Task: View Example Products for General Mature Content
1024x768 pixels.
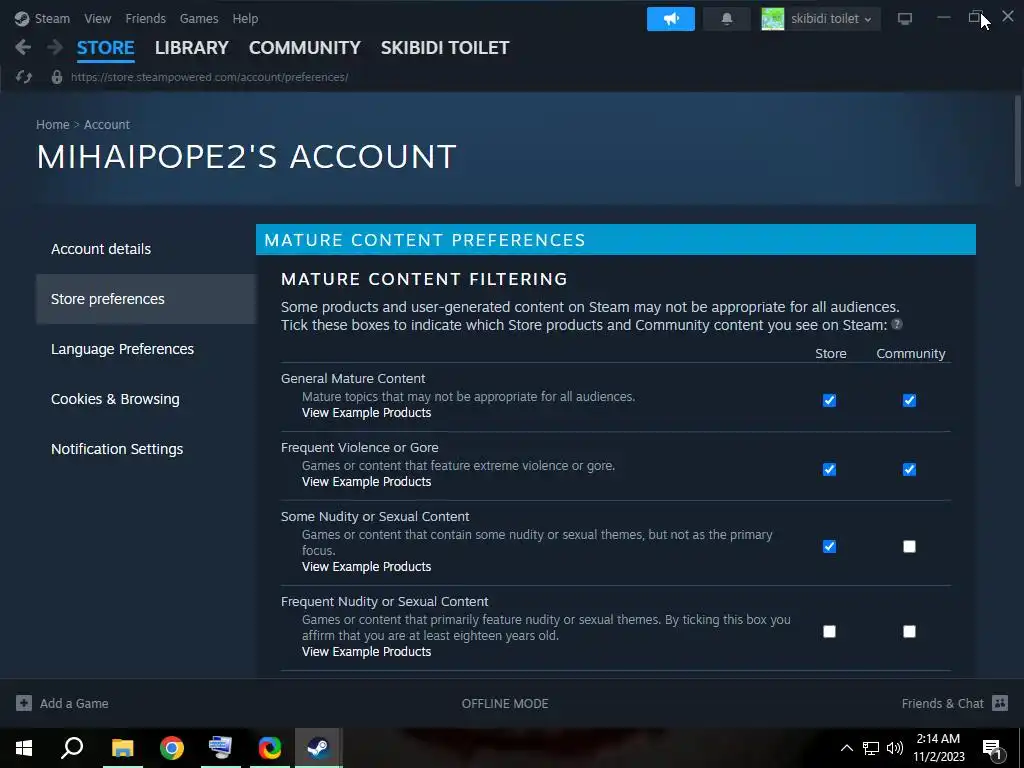Action: [366, 413]
